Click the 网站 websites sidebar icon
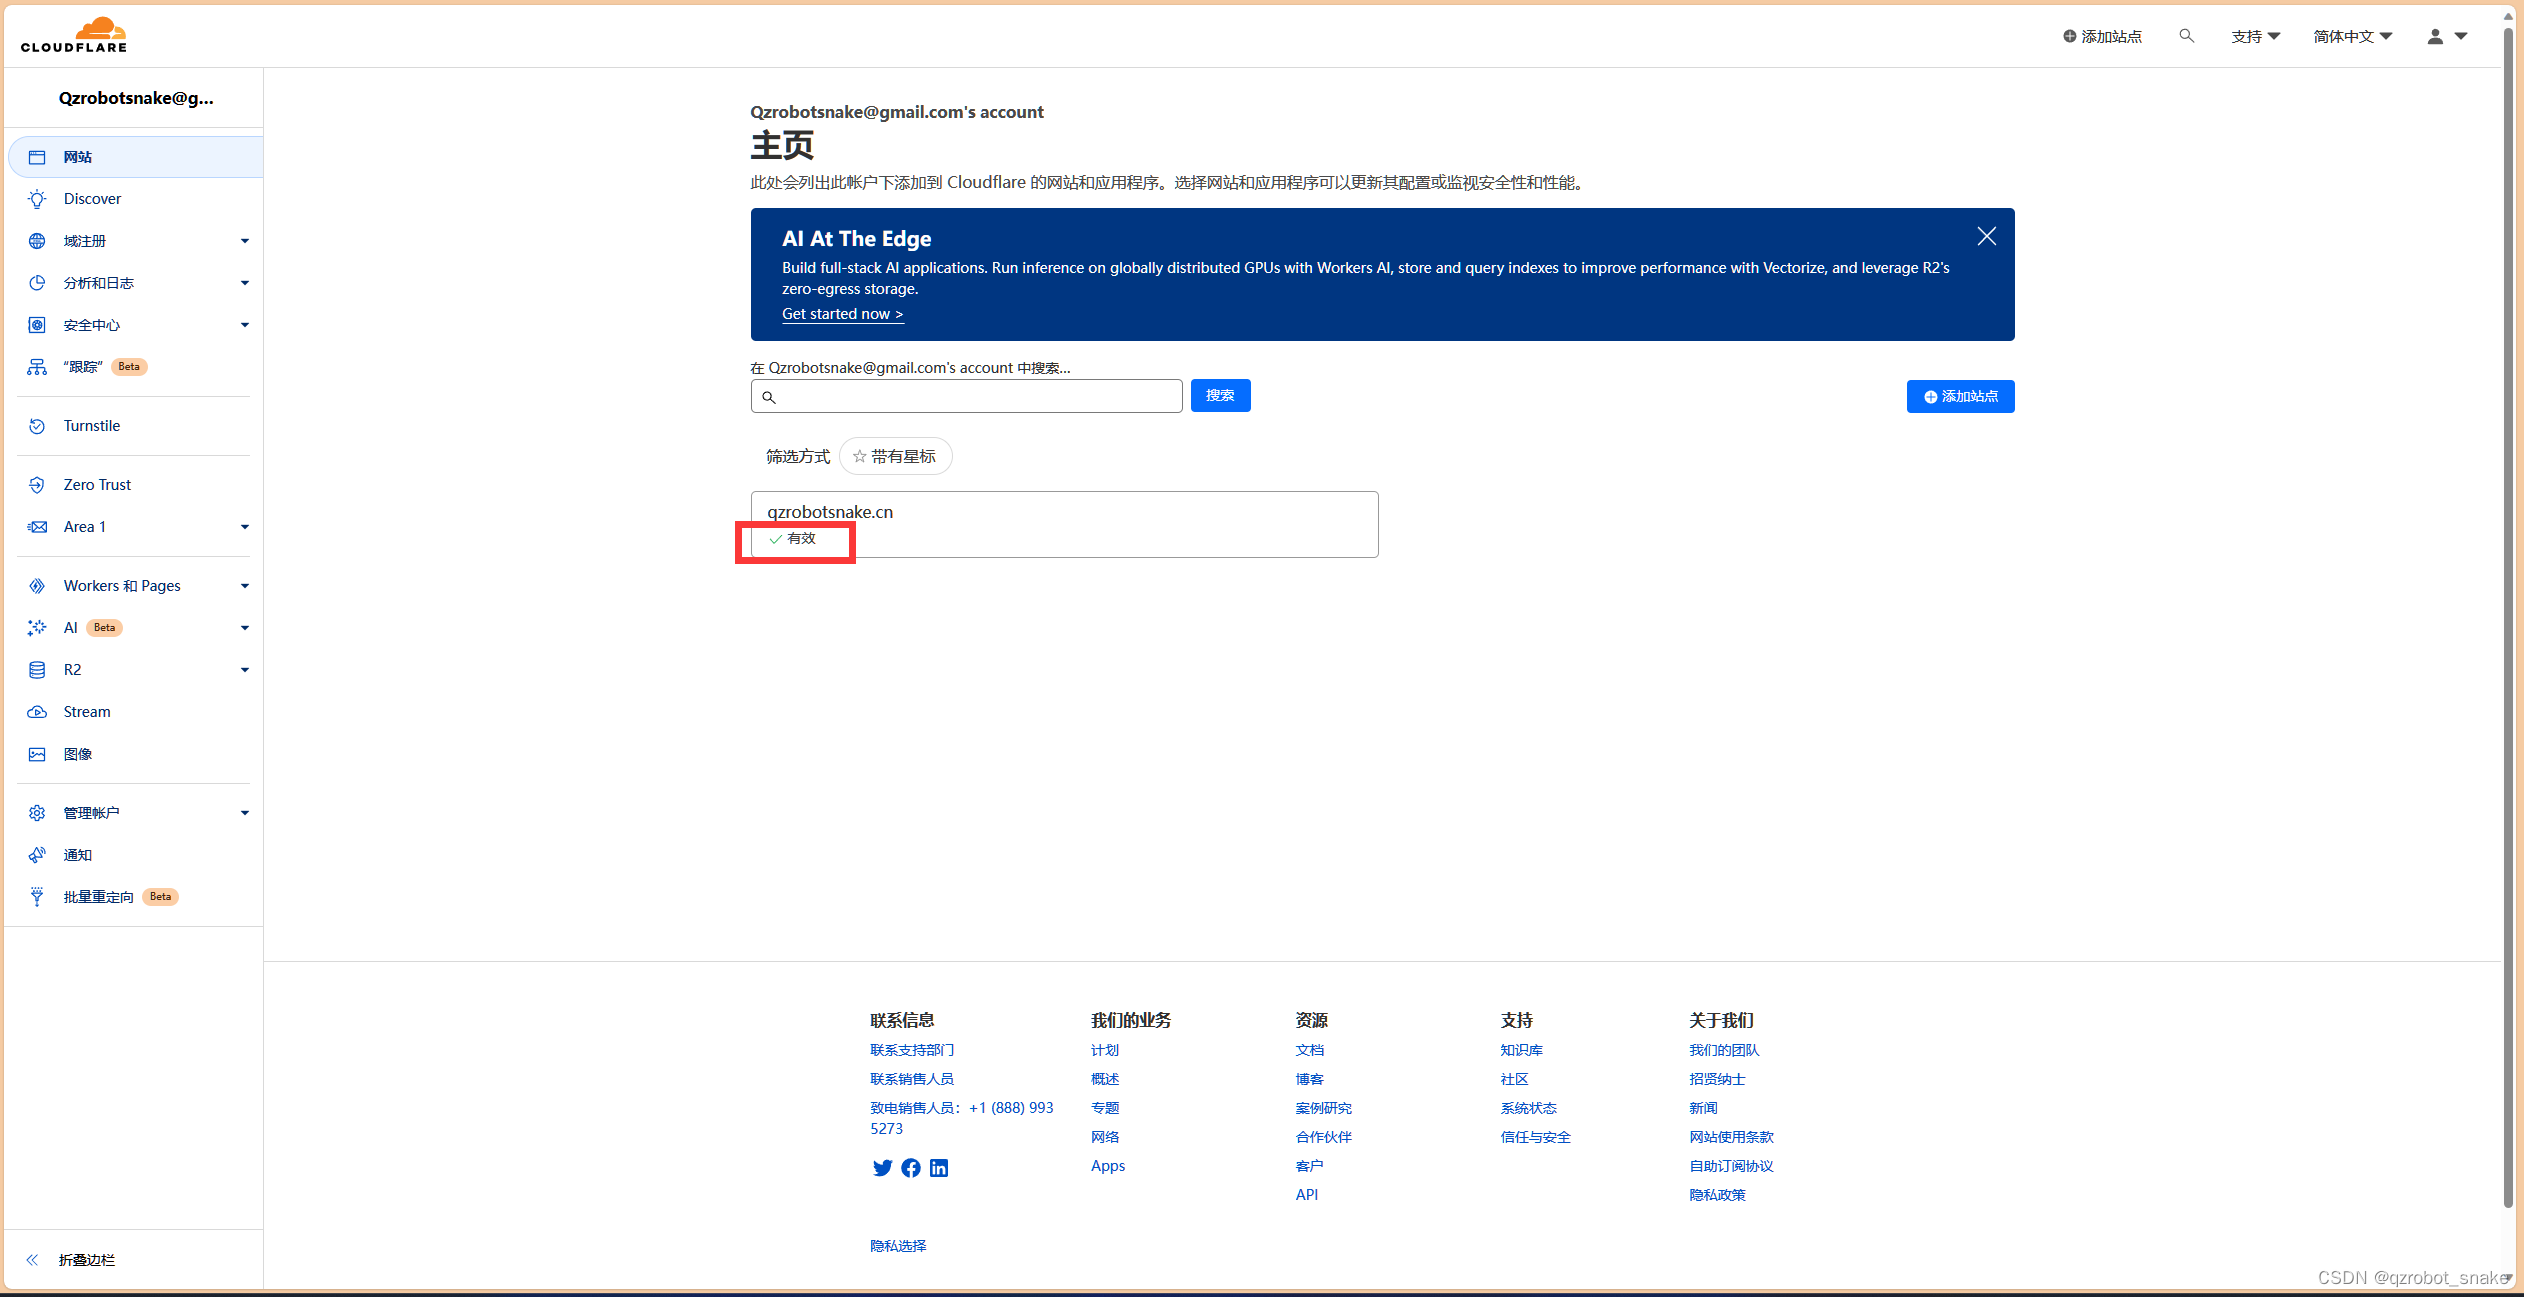The height and width of the screenshot is (1297, 2524). [x=37, y=157]
